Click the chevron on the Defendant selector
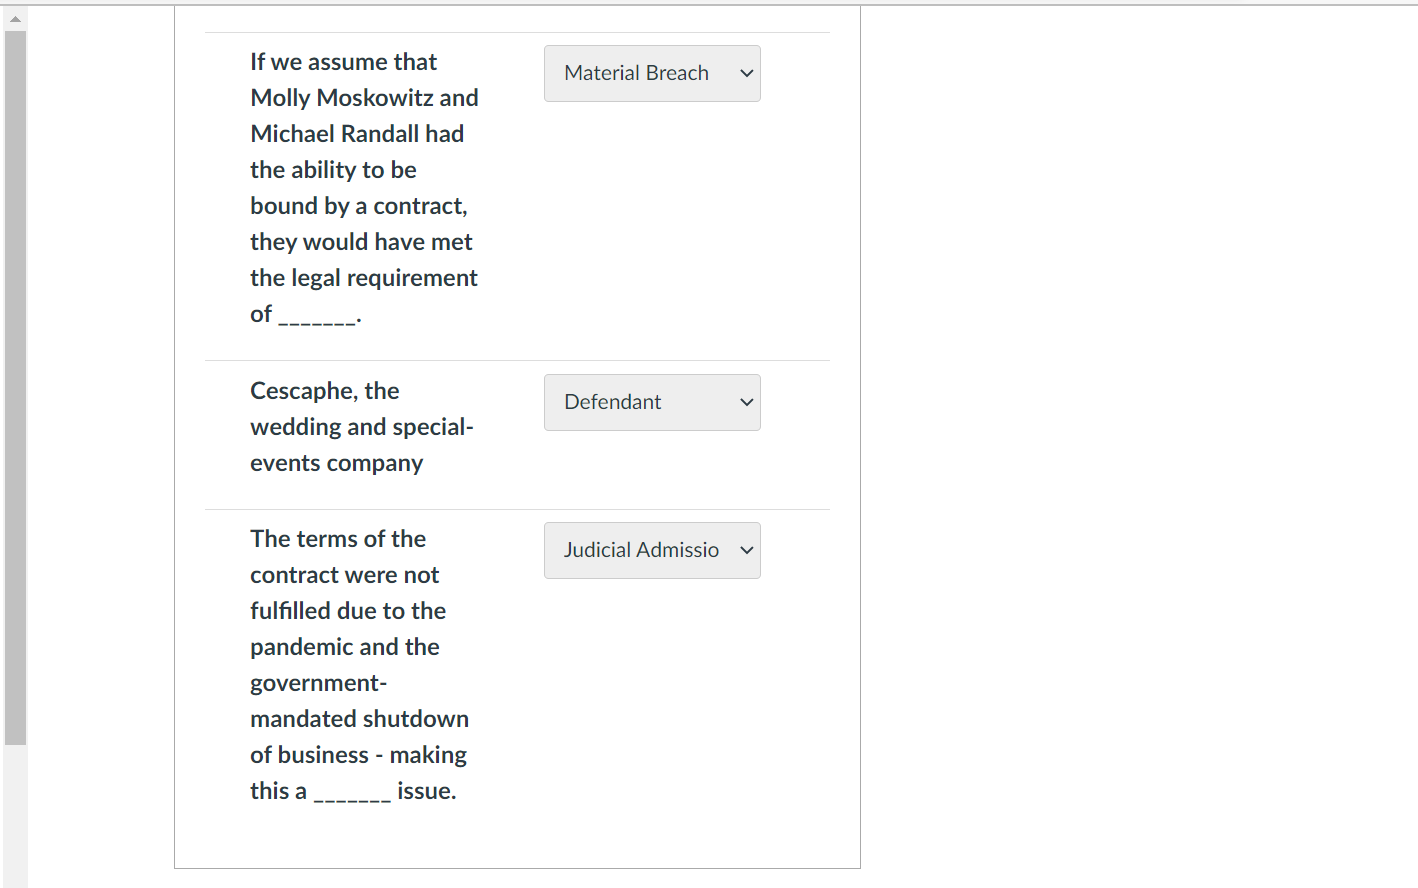Viewport: 1418px width, 888px height. [745, 402]
